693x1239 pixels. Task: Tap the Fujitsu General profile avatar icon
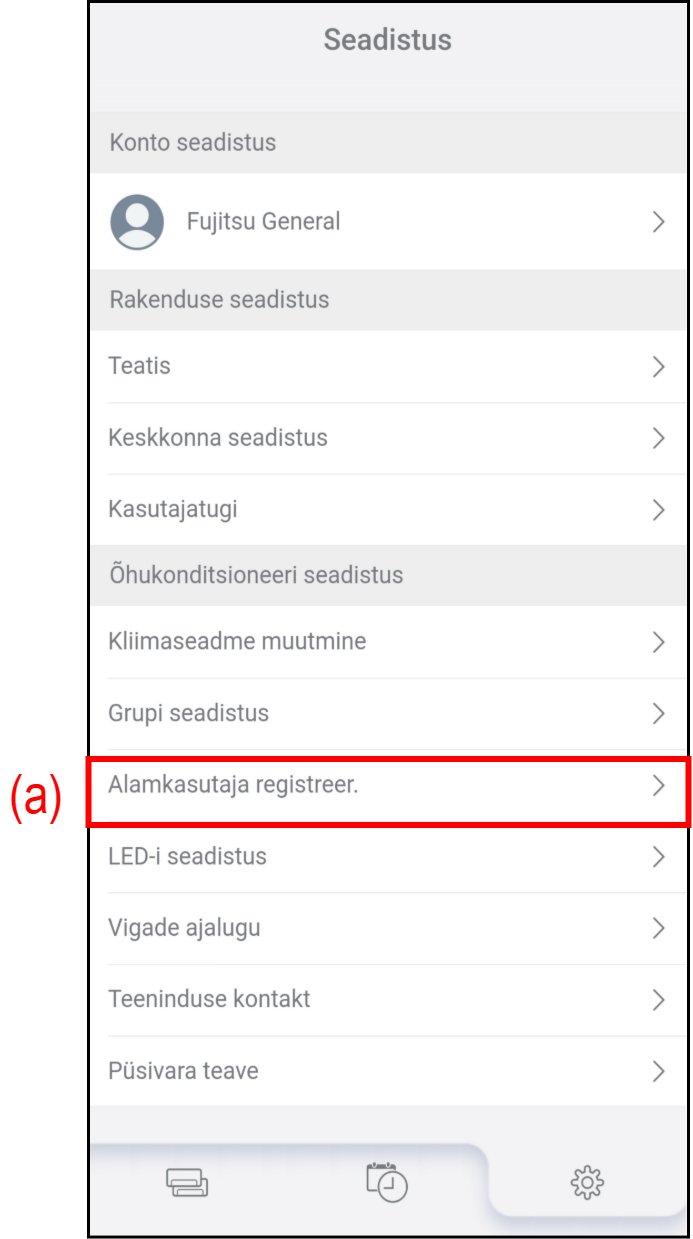(x=137, y=222)
